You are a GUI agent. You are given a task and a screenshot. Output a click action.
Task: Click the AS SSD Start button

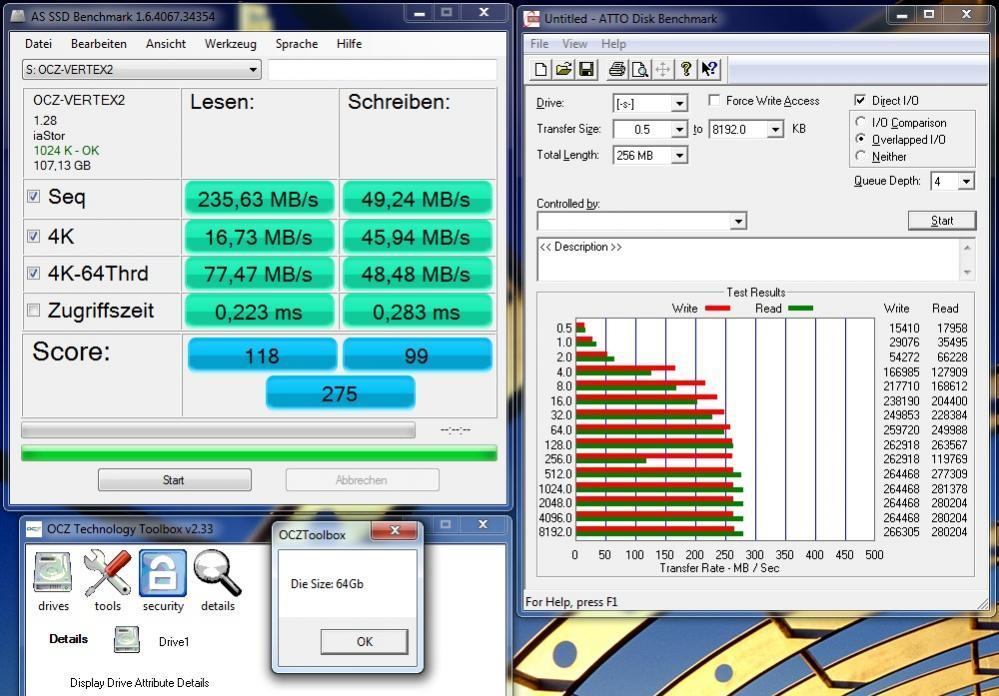(174, 480)
